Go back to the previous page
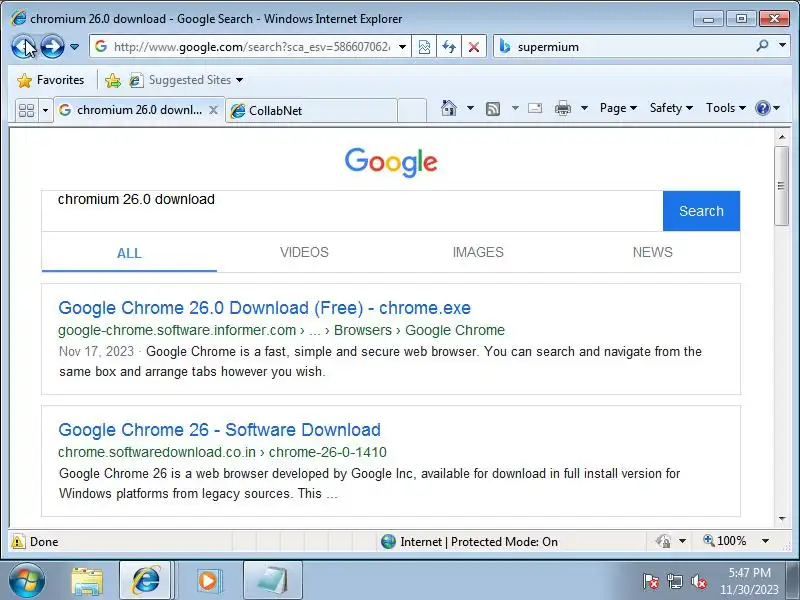Image resolution: width=800 pixels, height=600 pixels. 23,47
